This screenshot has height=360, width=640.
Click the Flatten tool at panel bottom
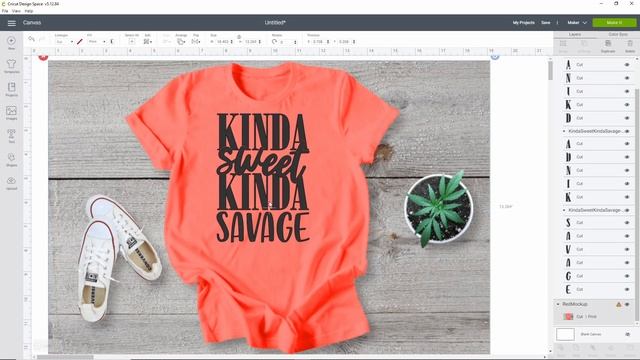(611, 348)
